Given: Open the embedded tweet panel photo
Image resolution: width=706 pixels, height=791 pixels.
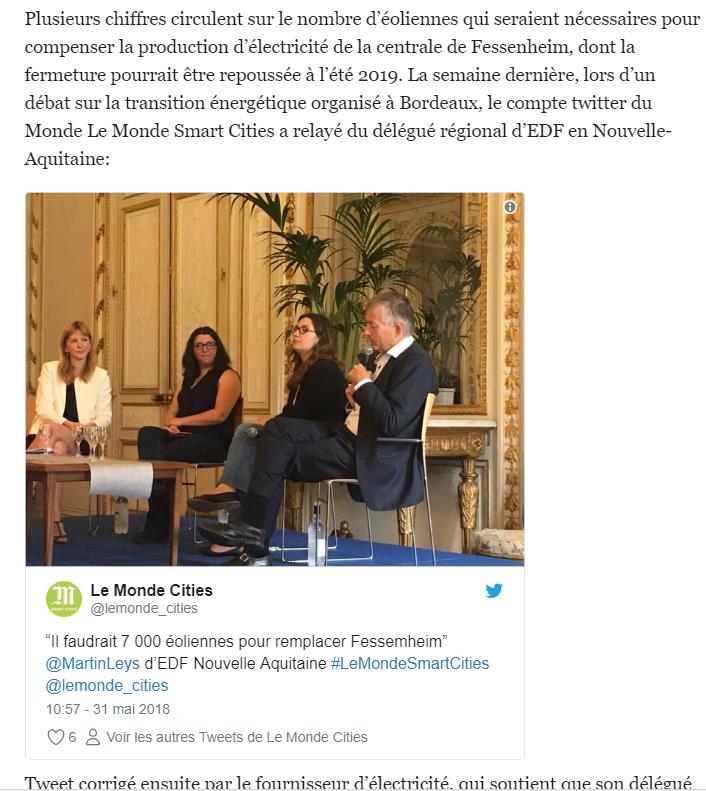Looking at the screenshot, I should [275, 379].
